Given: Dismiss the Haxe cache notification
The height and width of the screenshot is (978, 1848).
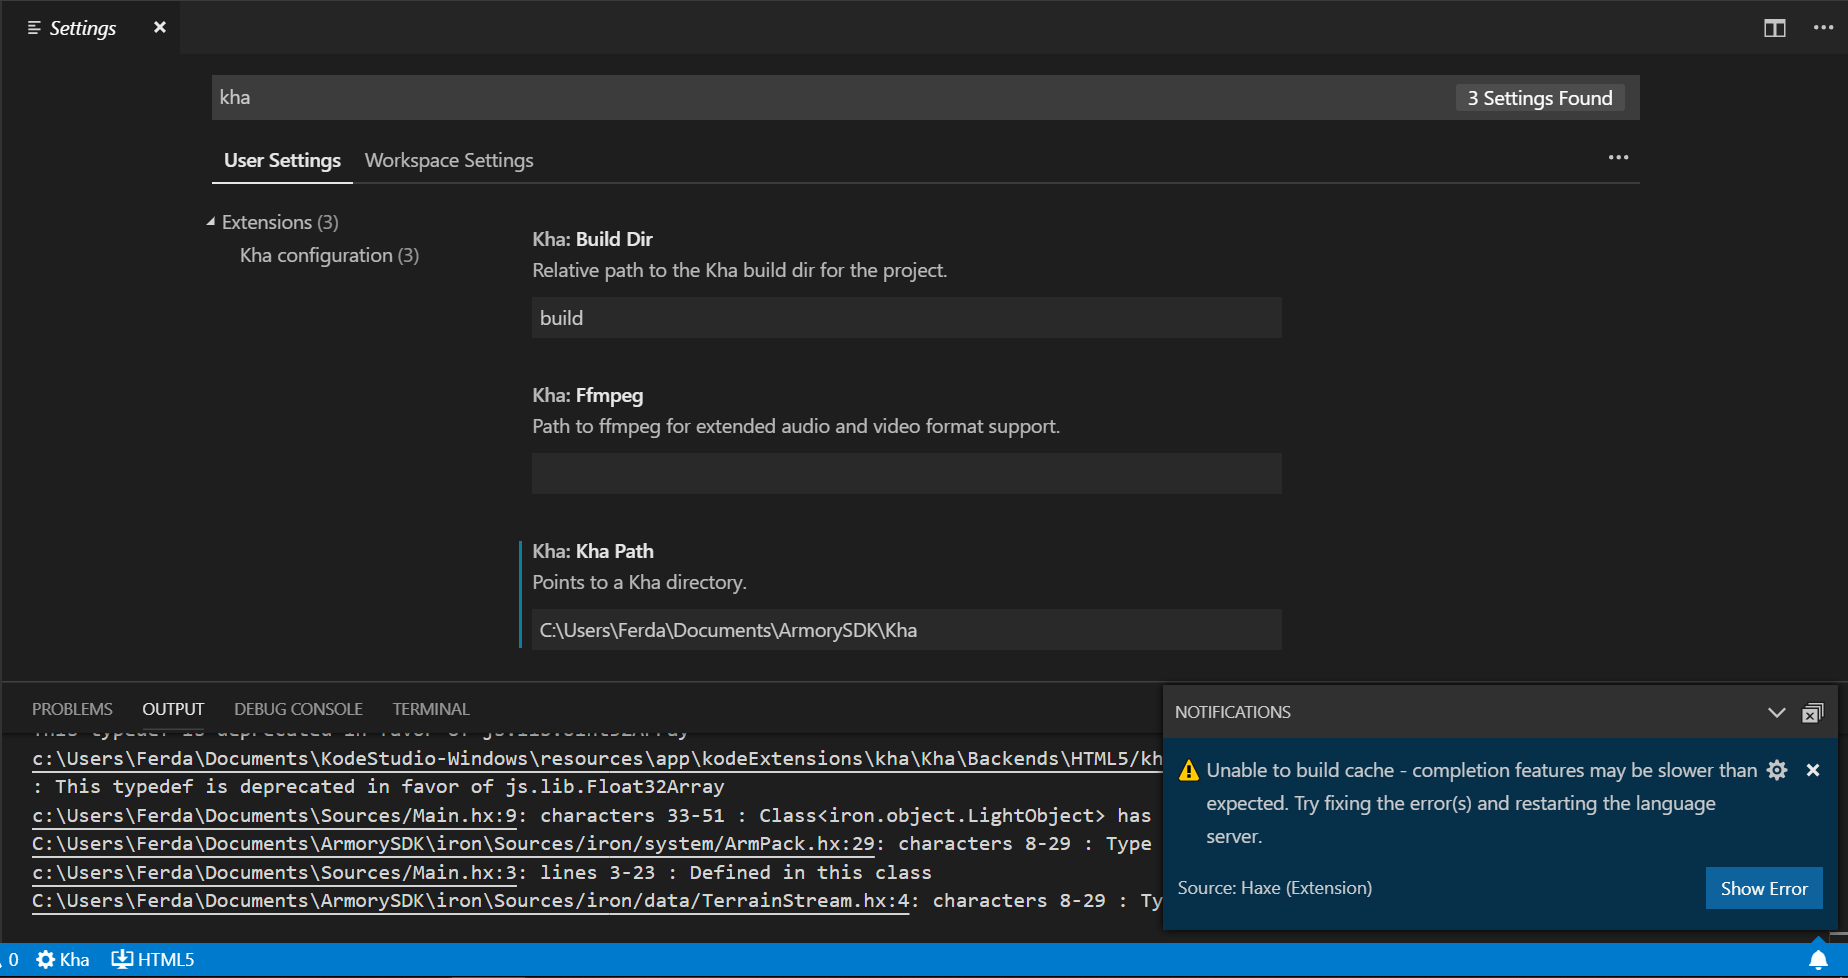Looking at the screenshot, I should (1813, 770).
